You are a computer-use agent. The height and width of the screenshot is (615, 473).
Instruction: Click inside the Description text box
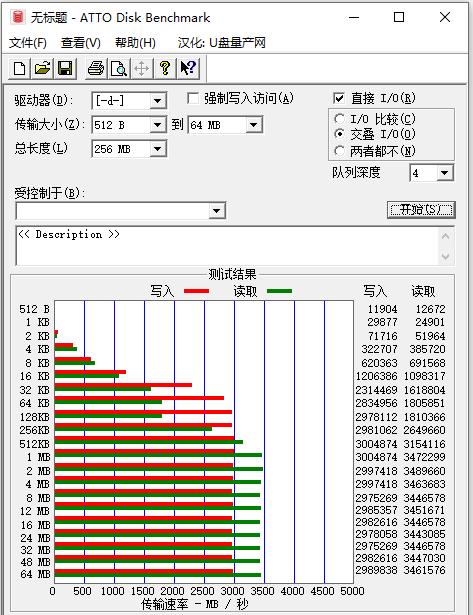[227, 246]
